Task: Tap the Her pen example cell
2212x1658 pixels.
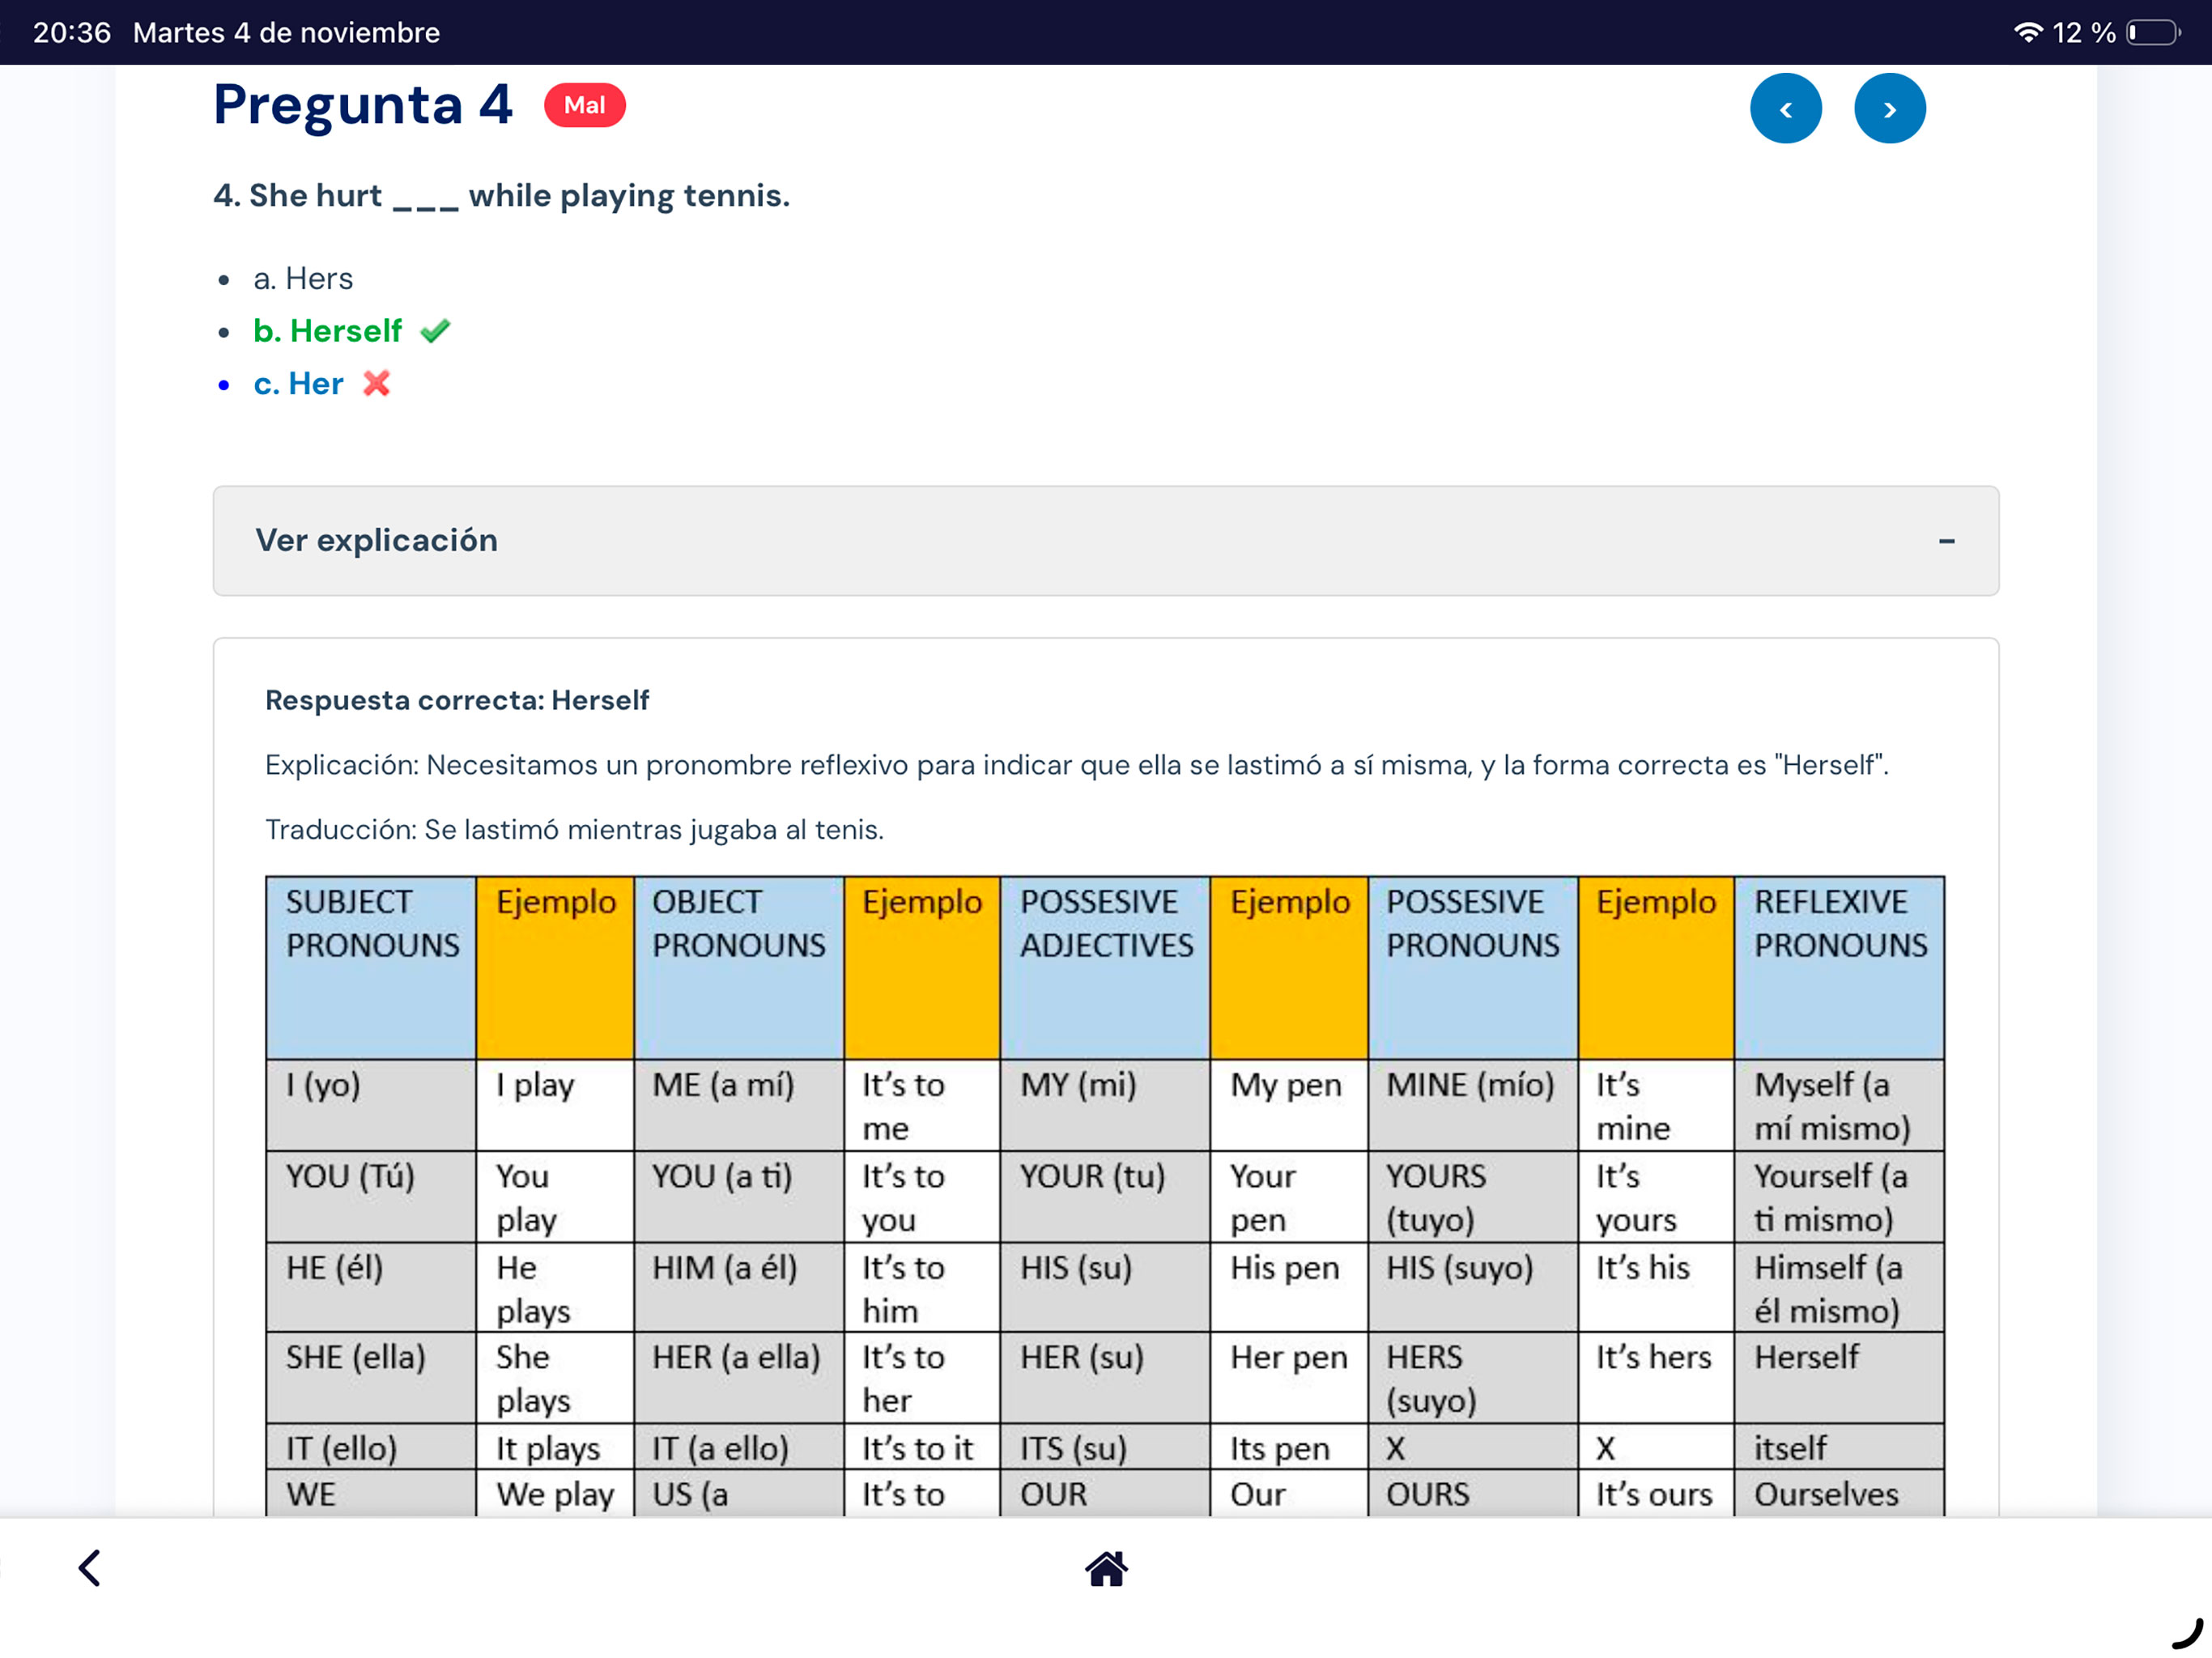Action: 1289,1378
